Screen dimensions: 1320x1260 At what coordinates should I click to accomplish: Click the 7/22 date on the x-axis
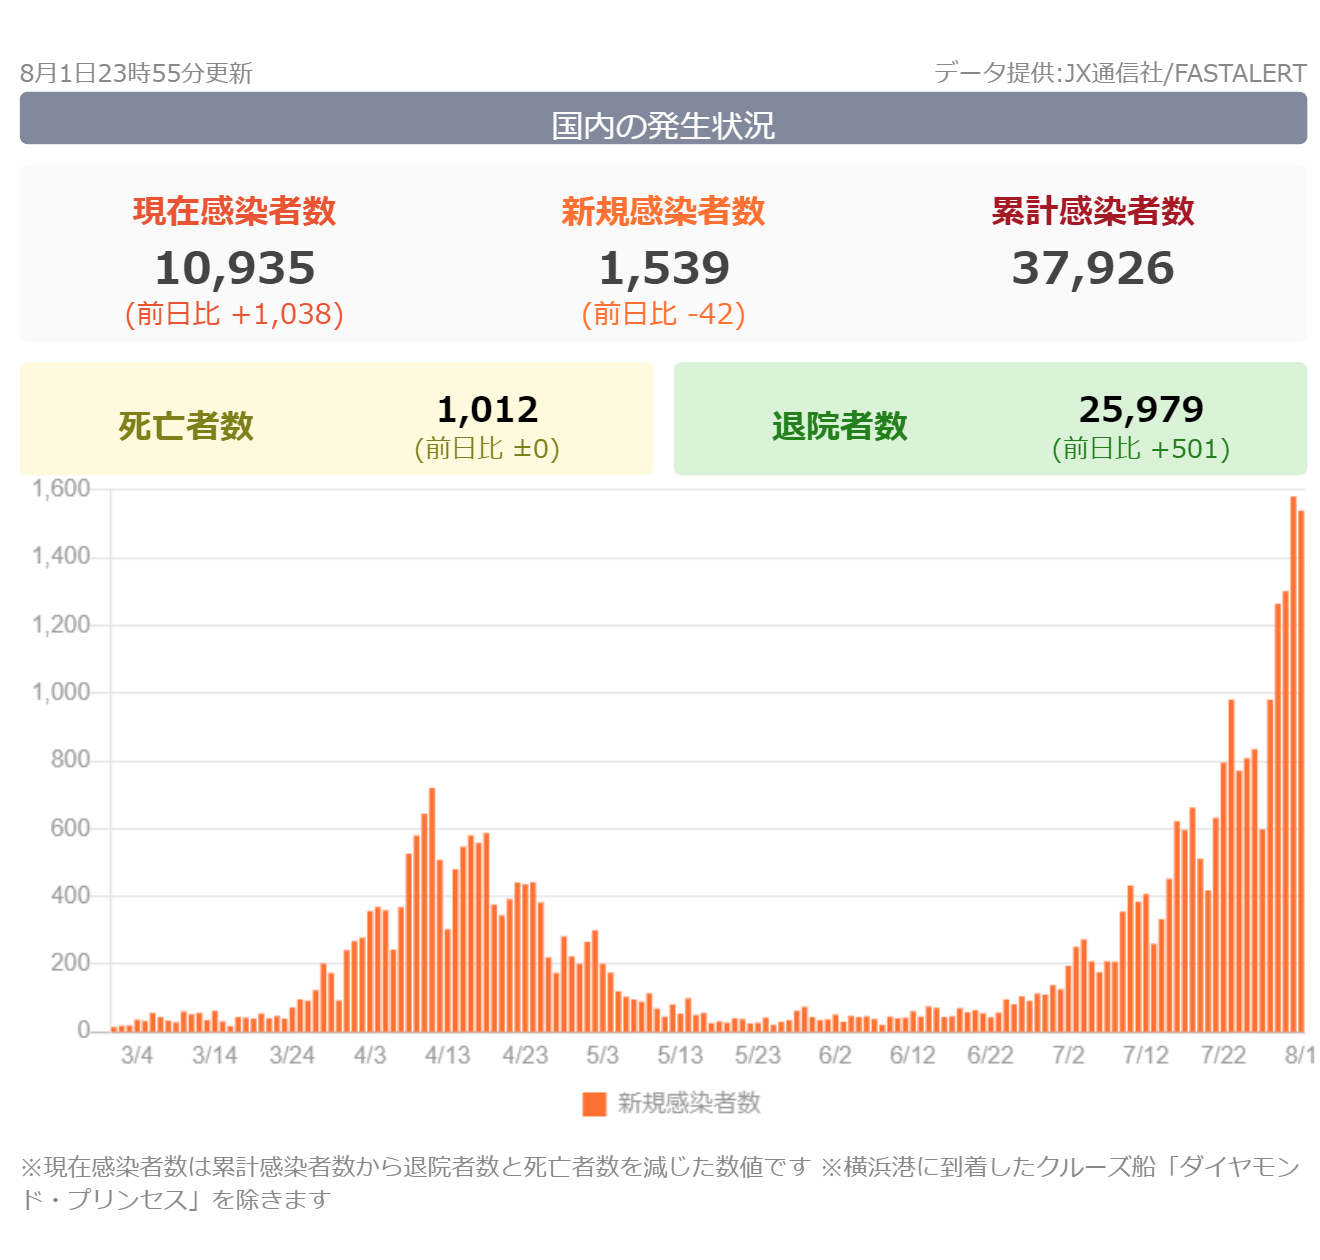[1223, 1056]
